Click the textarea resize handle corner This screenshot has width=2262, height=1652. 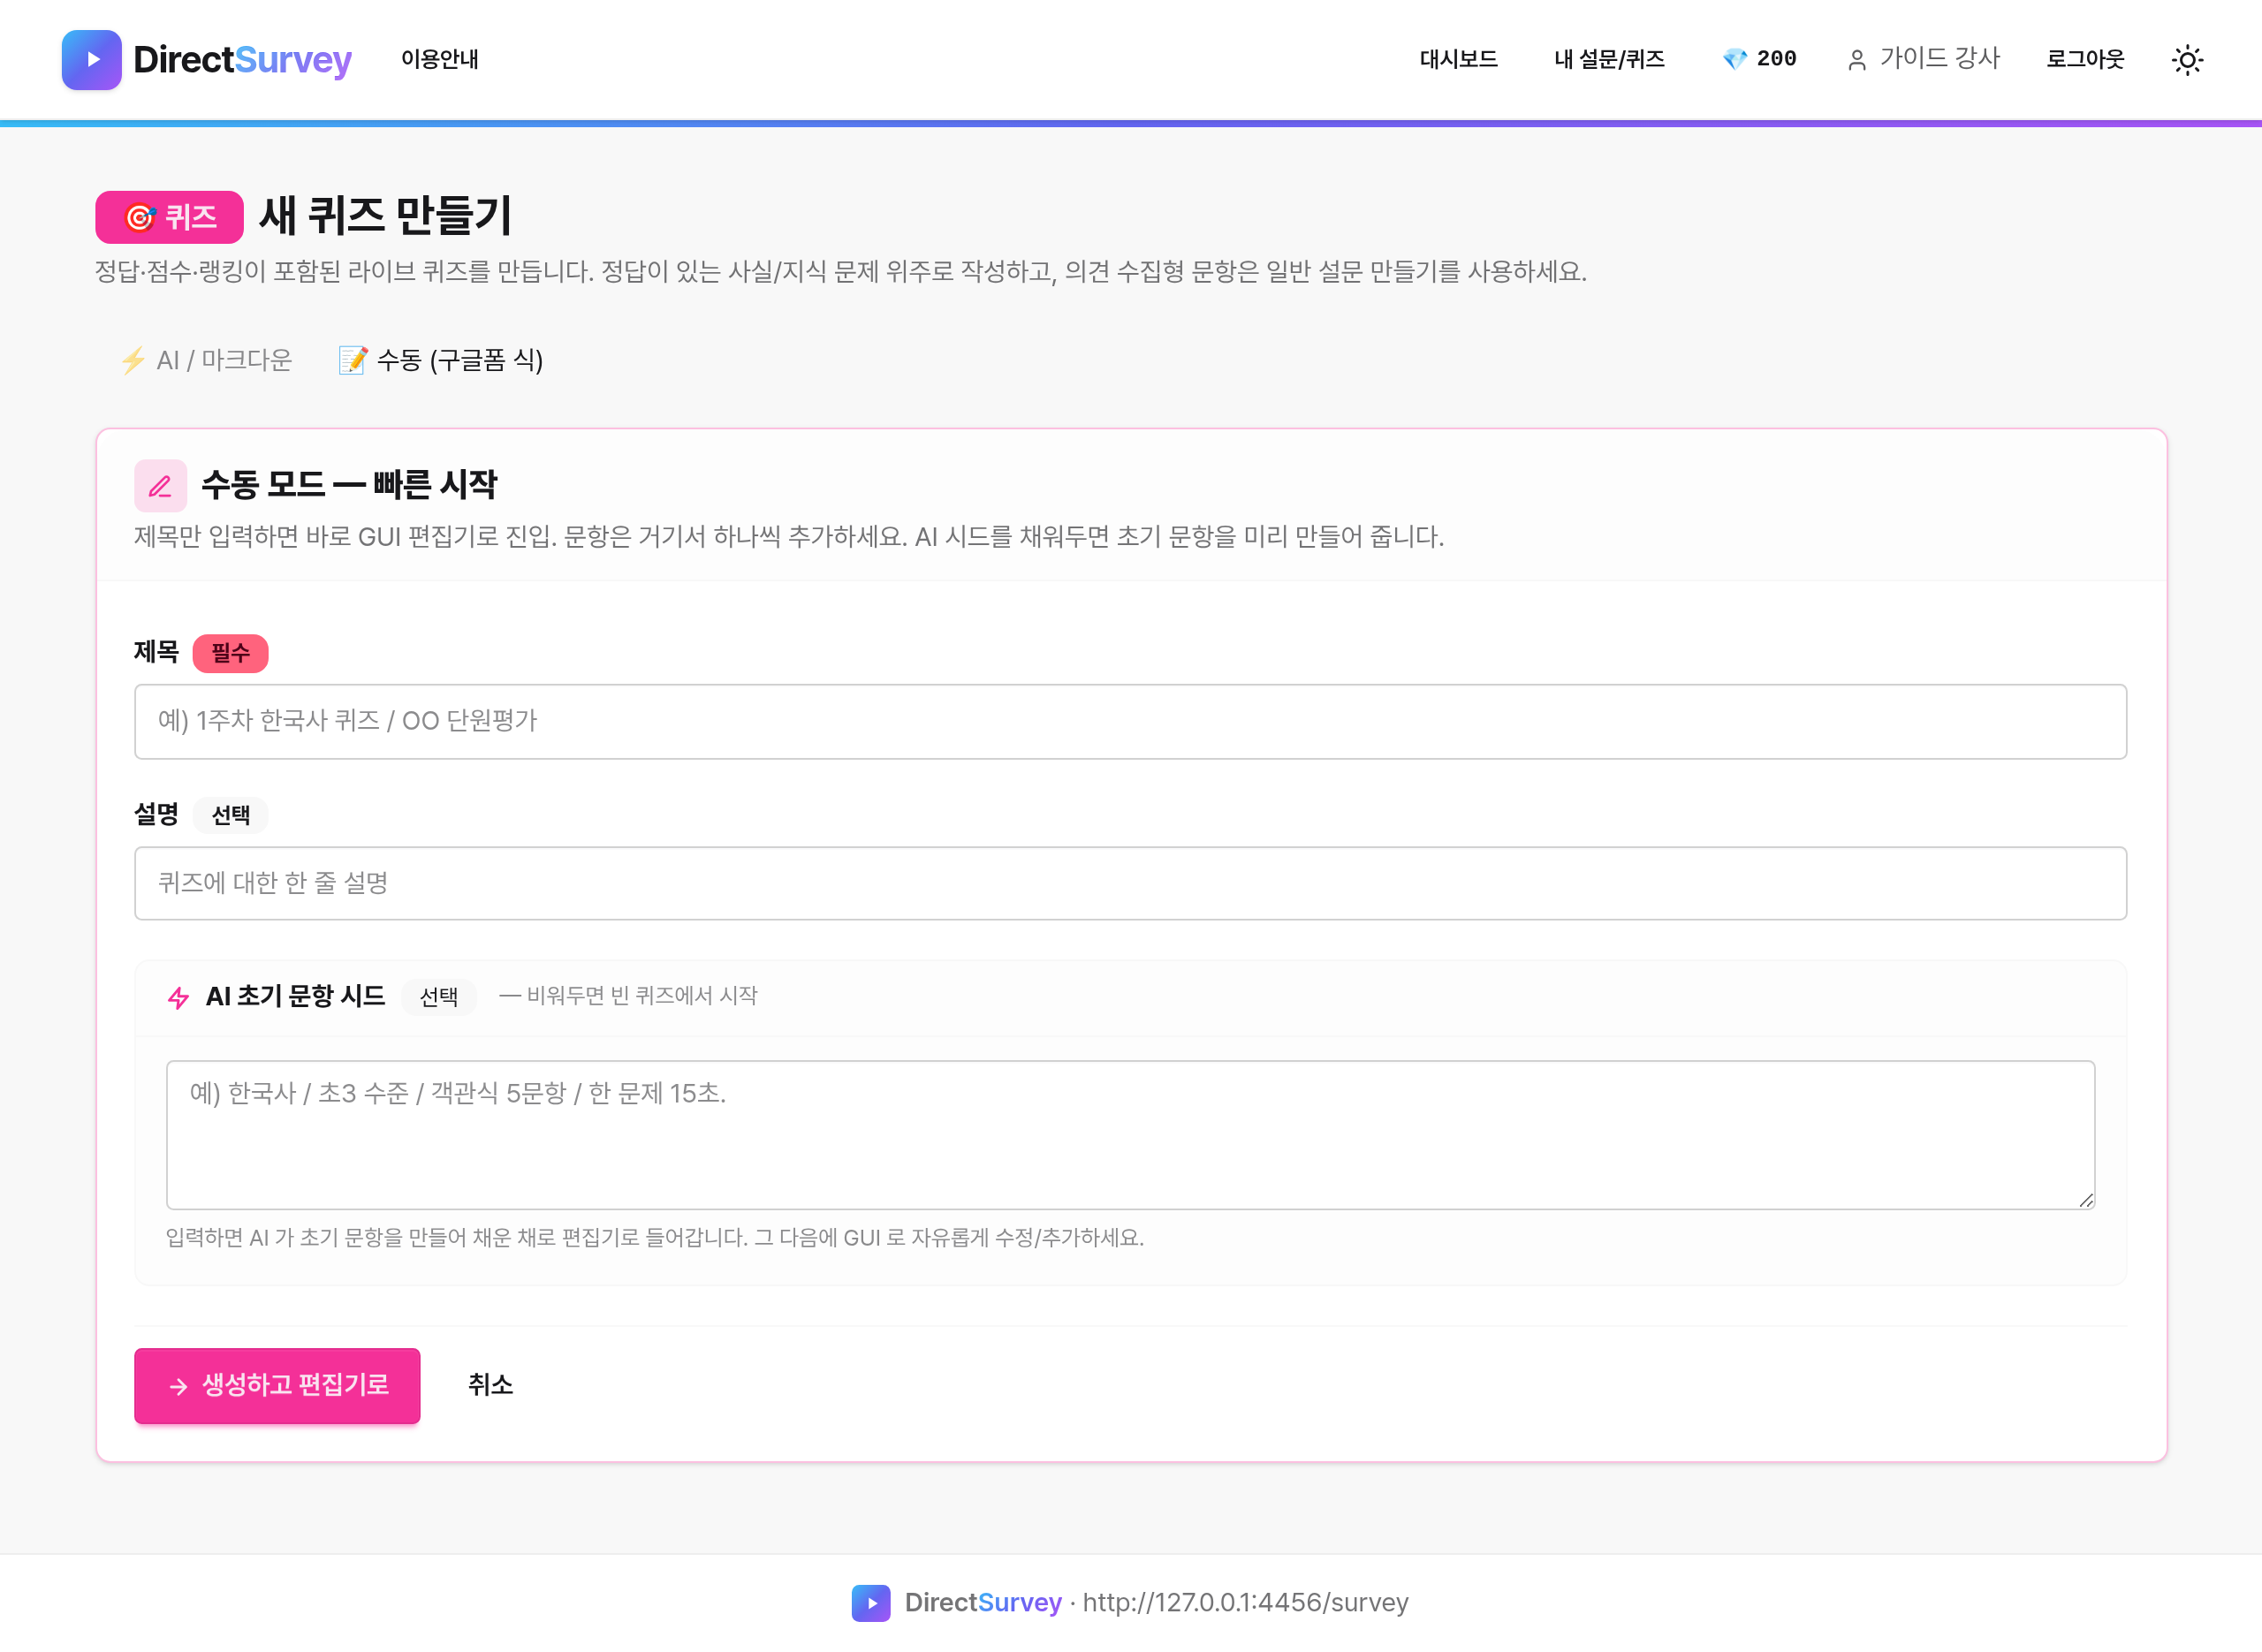pos(2085,1199)
